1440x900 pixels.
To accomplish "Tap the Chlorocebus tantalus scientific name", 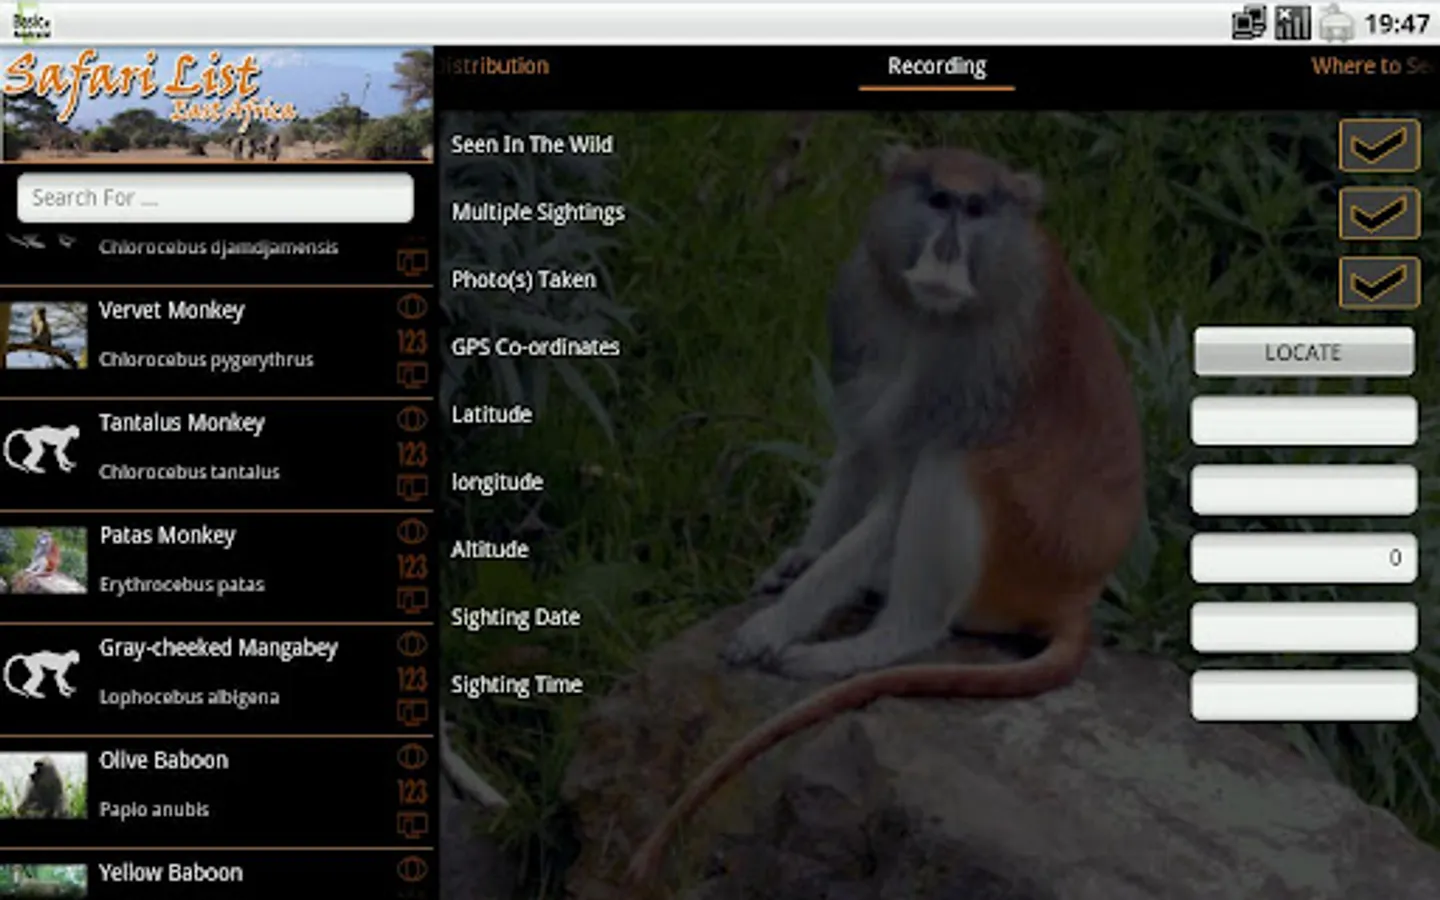I will pyautogui.click(x=189, y=472).
